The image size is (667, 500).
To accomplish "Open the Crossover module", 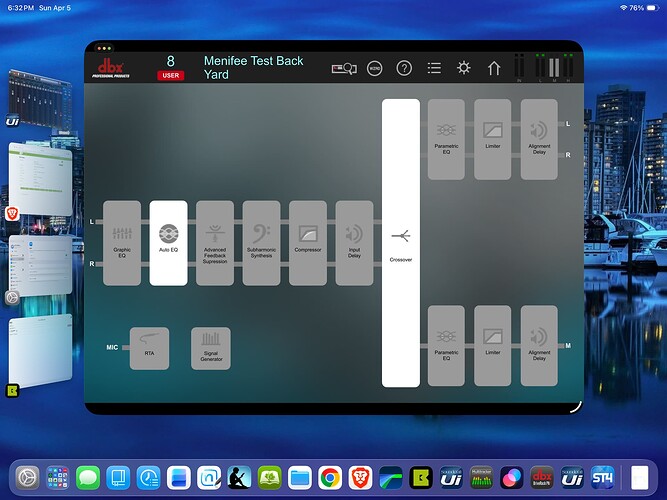I will coord(401,243).
